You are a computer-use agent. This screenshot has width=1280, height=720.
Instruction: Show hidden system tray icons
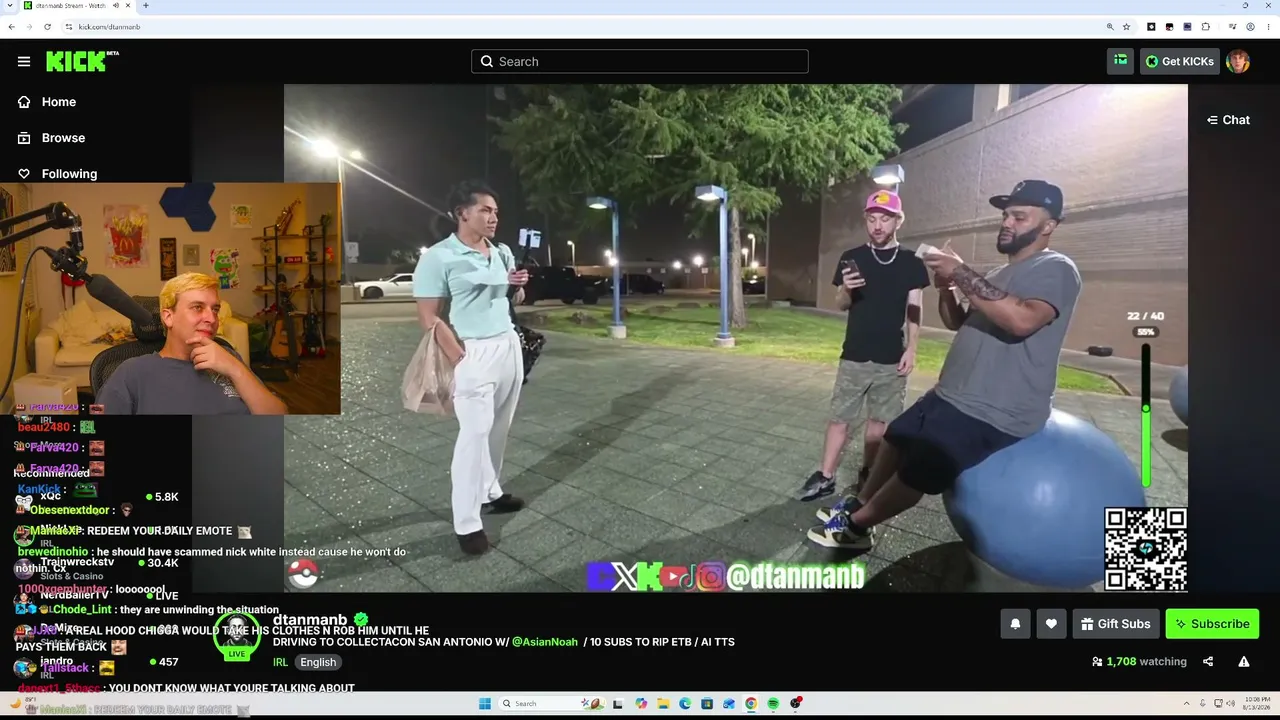click(1188, 704)
